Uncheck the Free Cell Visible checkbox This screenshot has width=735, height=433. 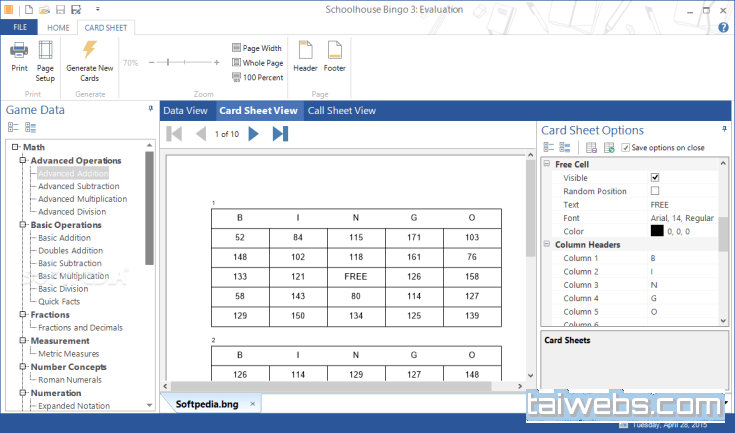click(655, 178)
